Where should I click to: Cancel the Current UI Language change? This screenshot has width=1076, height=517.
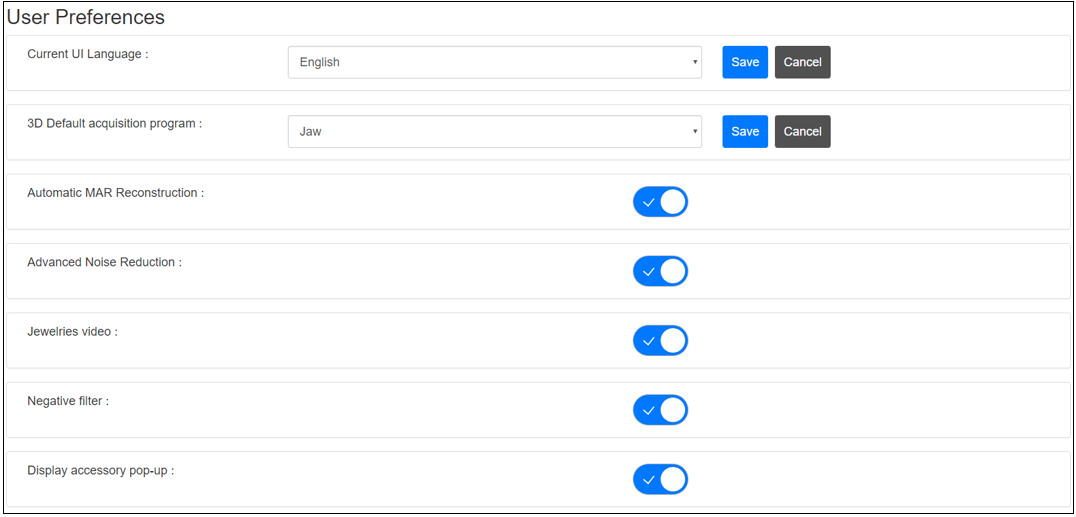[802, 62]
